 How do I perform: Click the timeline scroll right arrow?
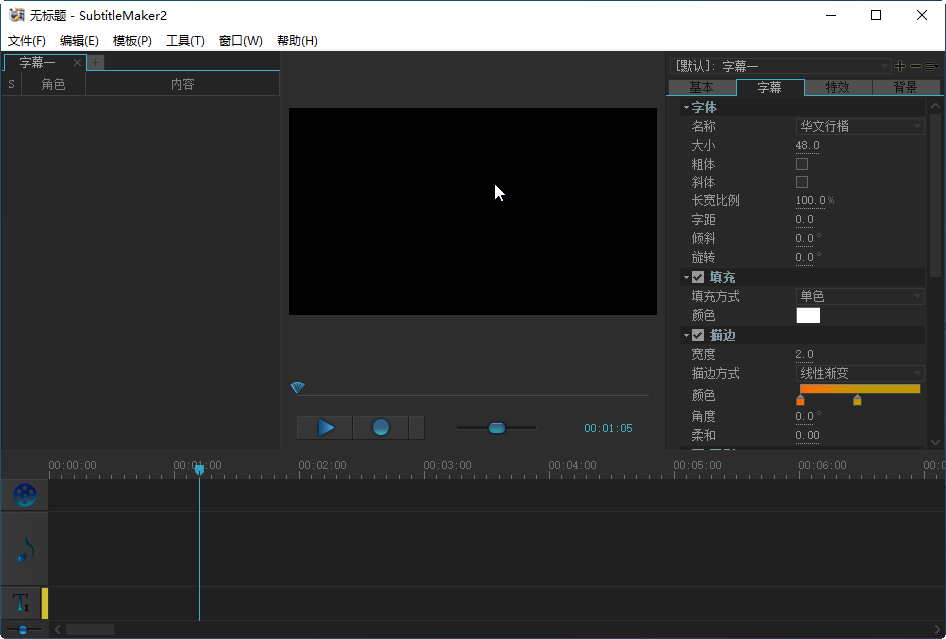click(938, 630)
